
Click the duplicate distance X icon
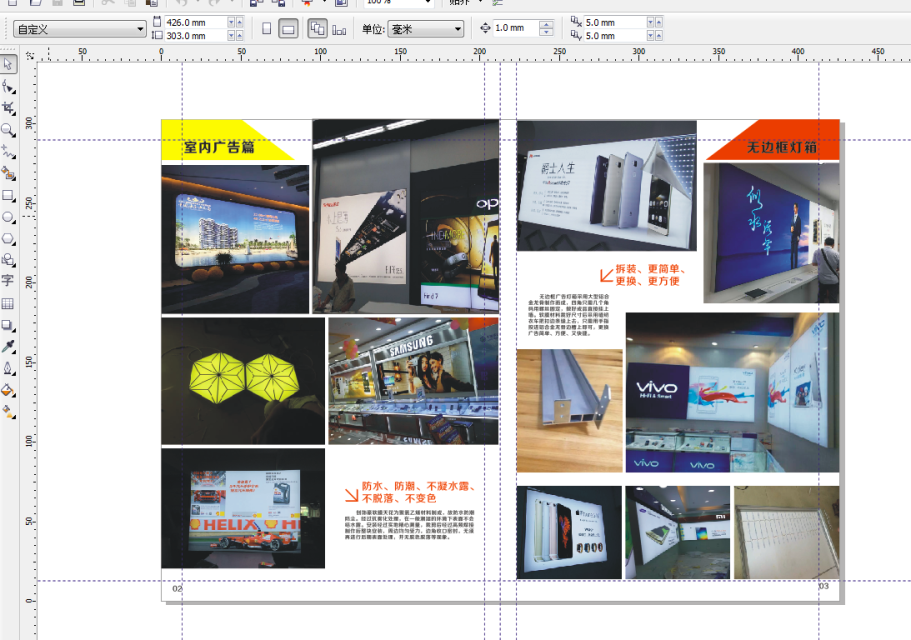[x=576, y=22]
